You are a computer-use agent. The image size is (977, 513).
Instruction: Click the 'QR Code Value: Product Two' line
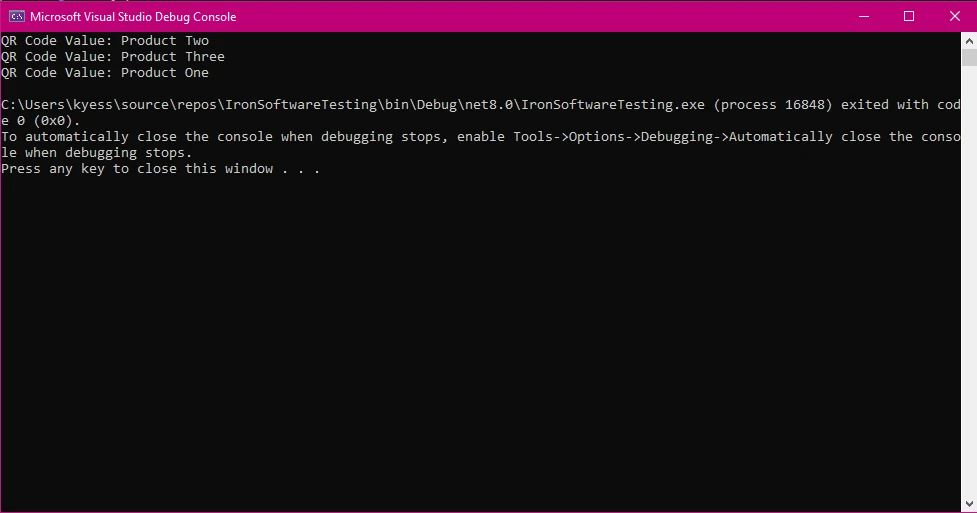pos(105,41)
